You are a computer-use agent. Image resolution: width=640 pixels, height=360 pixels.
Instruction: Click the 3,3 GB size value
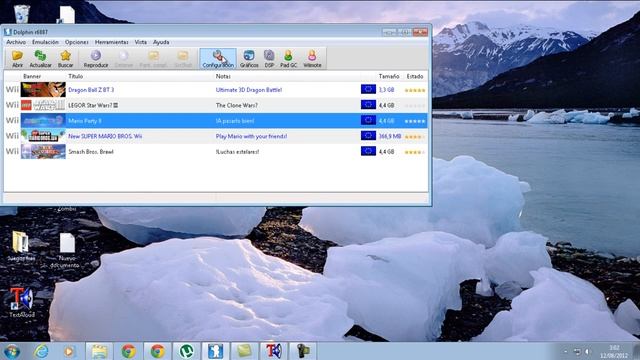386,90
